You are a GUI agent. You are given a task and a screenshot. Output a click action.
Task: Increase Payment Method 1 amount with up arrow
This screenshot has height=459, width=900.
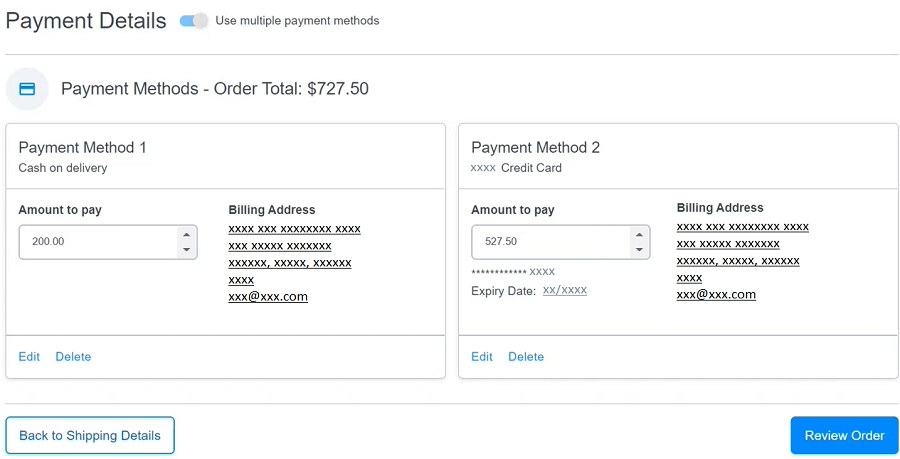(186, 234)
